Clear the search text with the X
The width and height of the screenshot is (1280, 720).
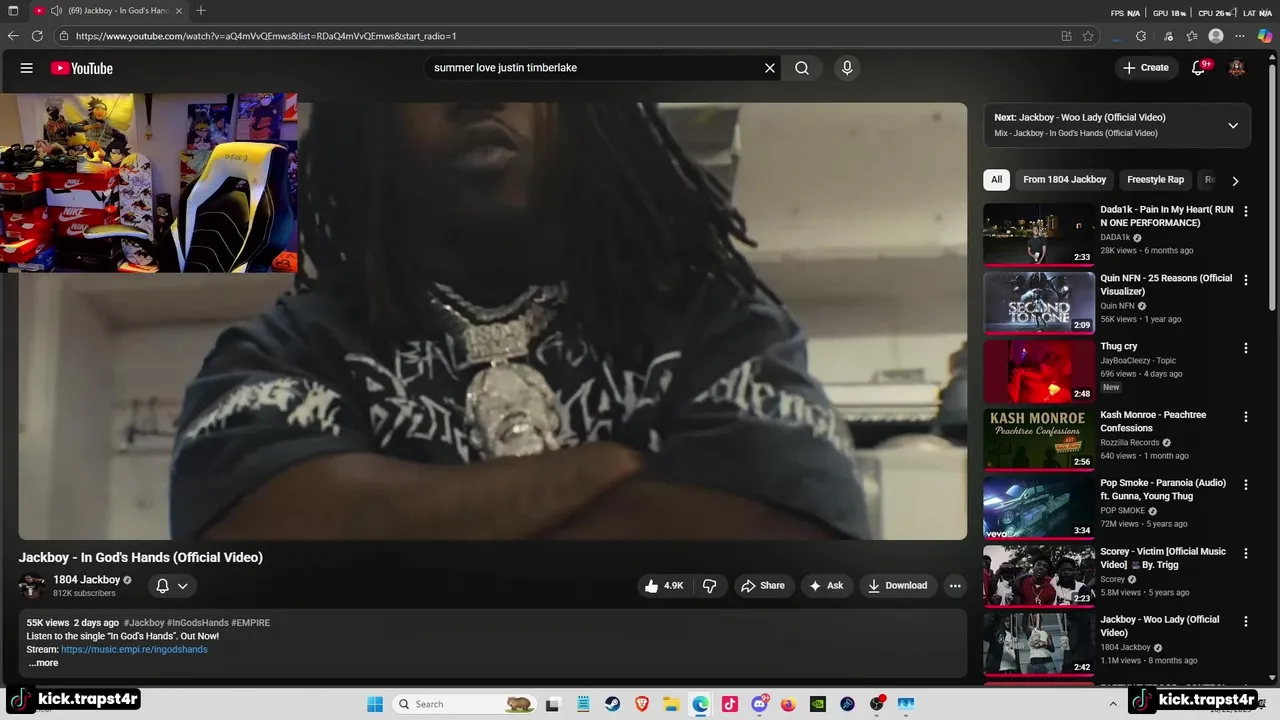[x=770, y=68]
